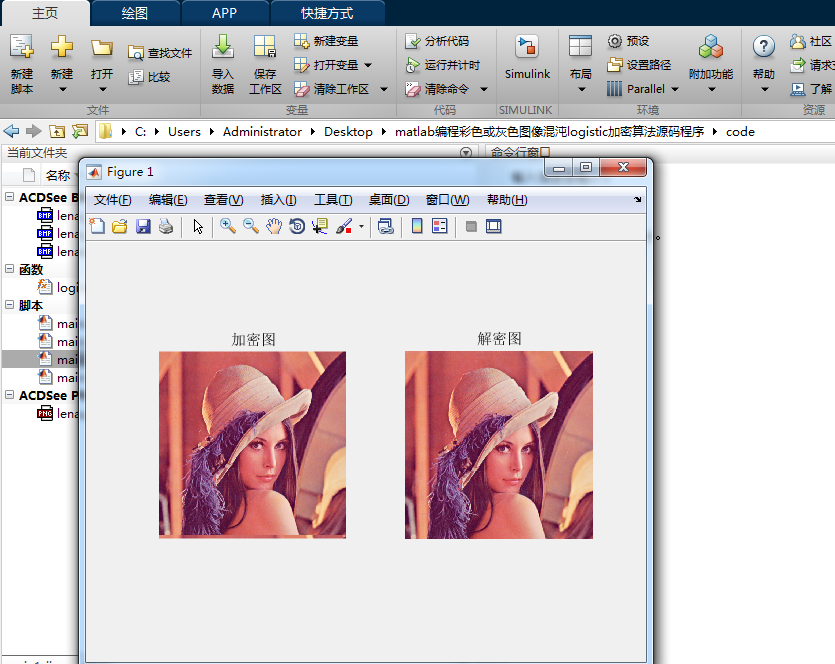The height and width of the screenshot is (664, 835).
Task: Switch to the 绘图 (Plots) tab
Action: (134, 13)
